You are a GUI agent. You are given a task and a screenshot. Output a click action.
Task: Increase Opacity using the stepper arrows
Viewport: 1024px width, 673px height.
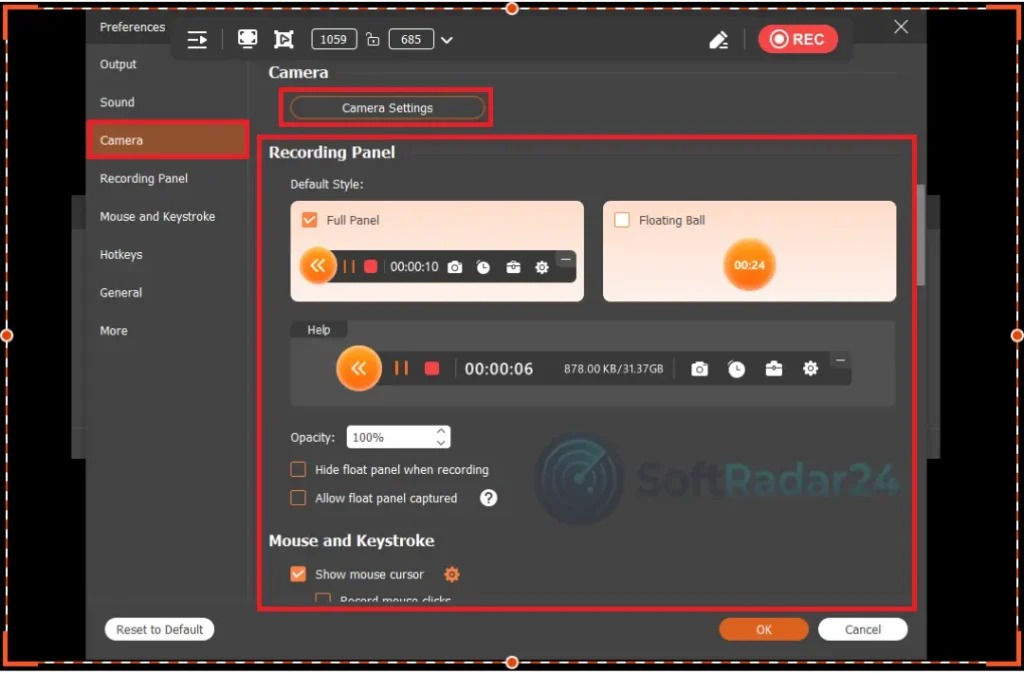tap(441, 432)
